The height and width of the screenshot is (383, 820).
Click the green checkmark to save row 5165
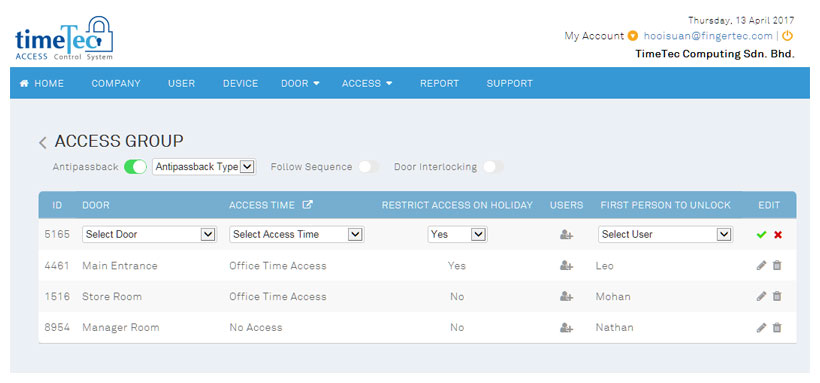click(761, 235)
